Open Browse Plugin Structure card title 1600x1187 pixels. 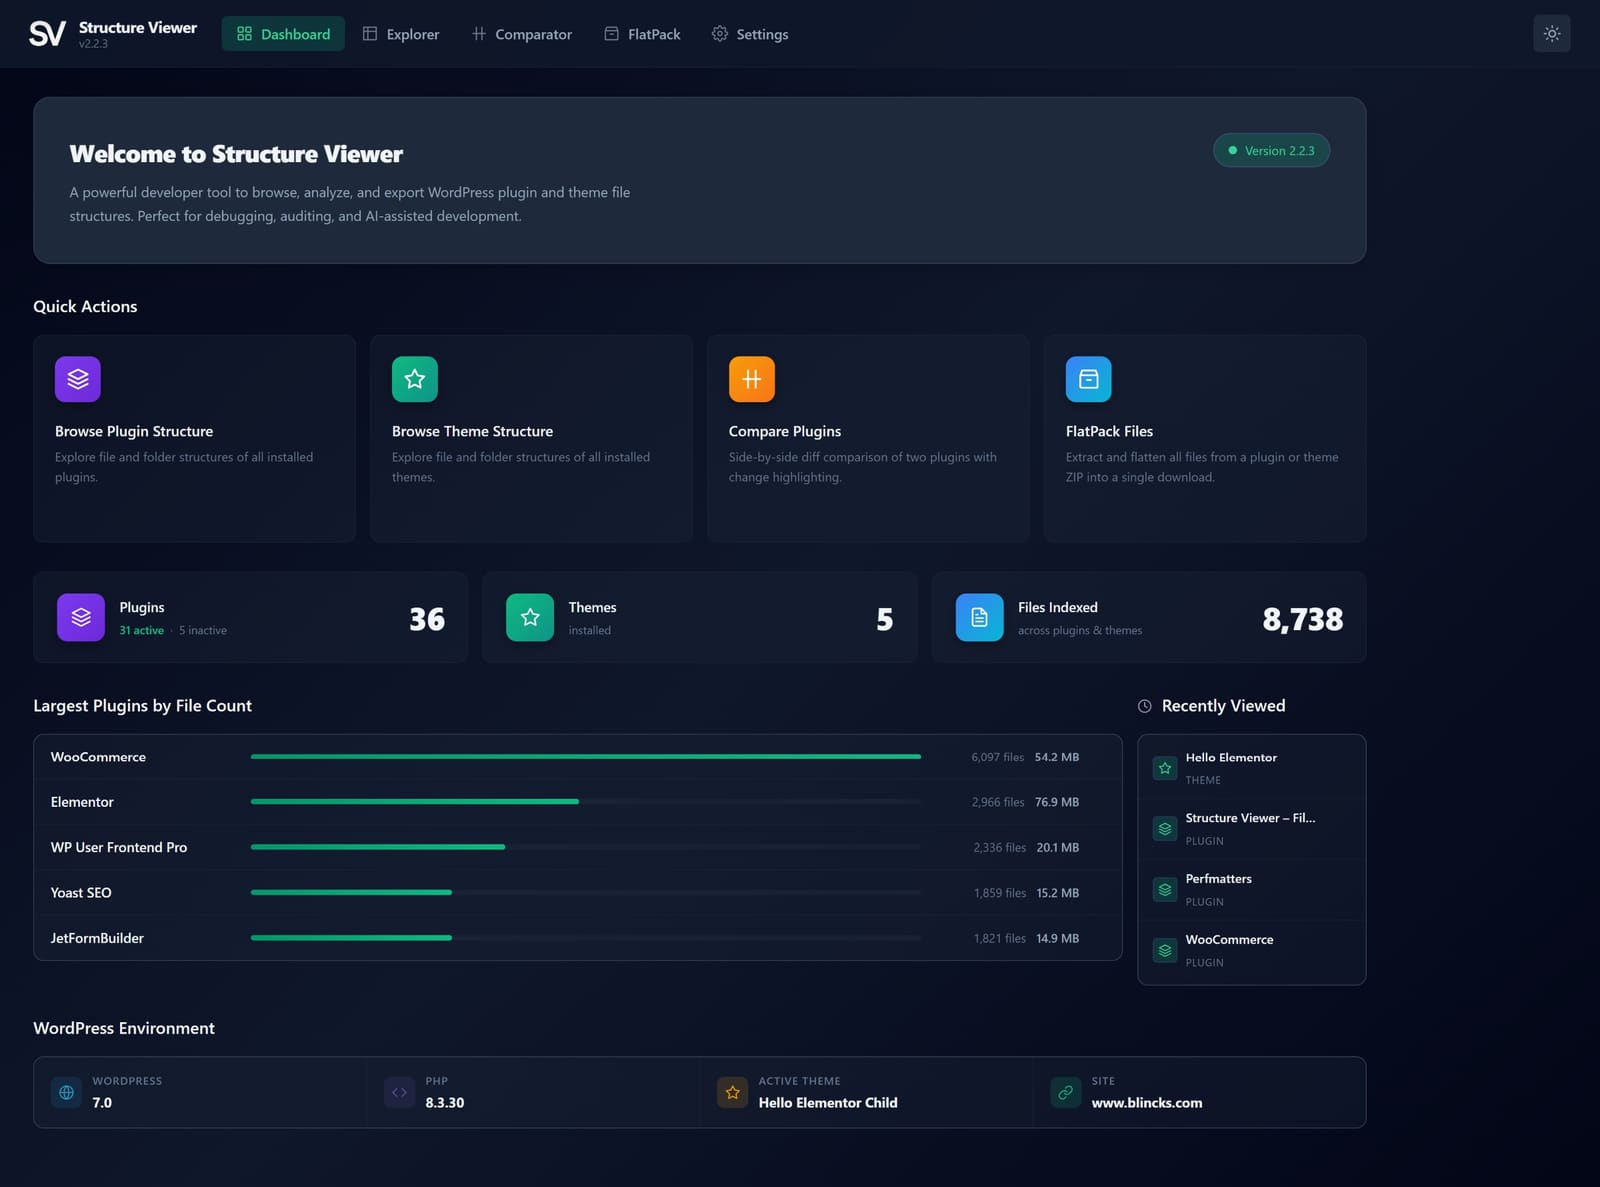pos(134,432)
